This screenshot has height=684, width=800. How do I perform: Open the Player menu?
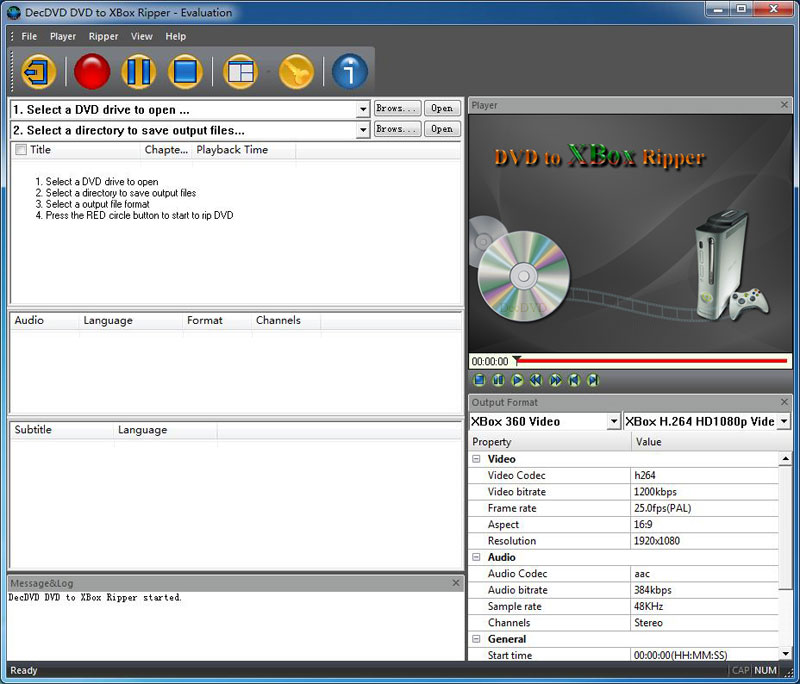[x=63, y=36]
